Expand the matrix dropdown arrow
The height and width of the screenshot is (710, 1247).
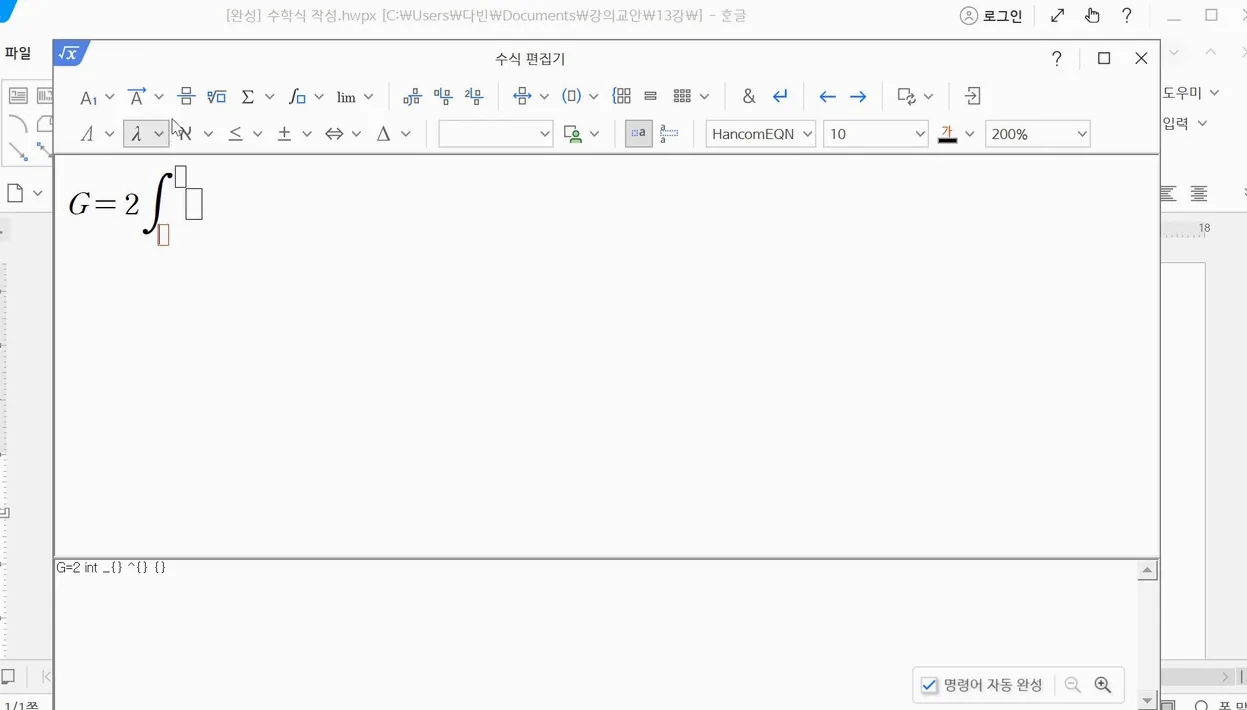pyautogui.click(x=704, y=97)
